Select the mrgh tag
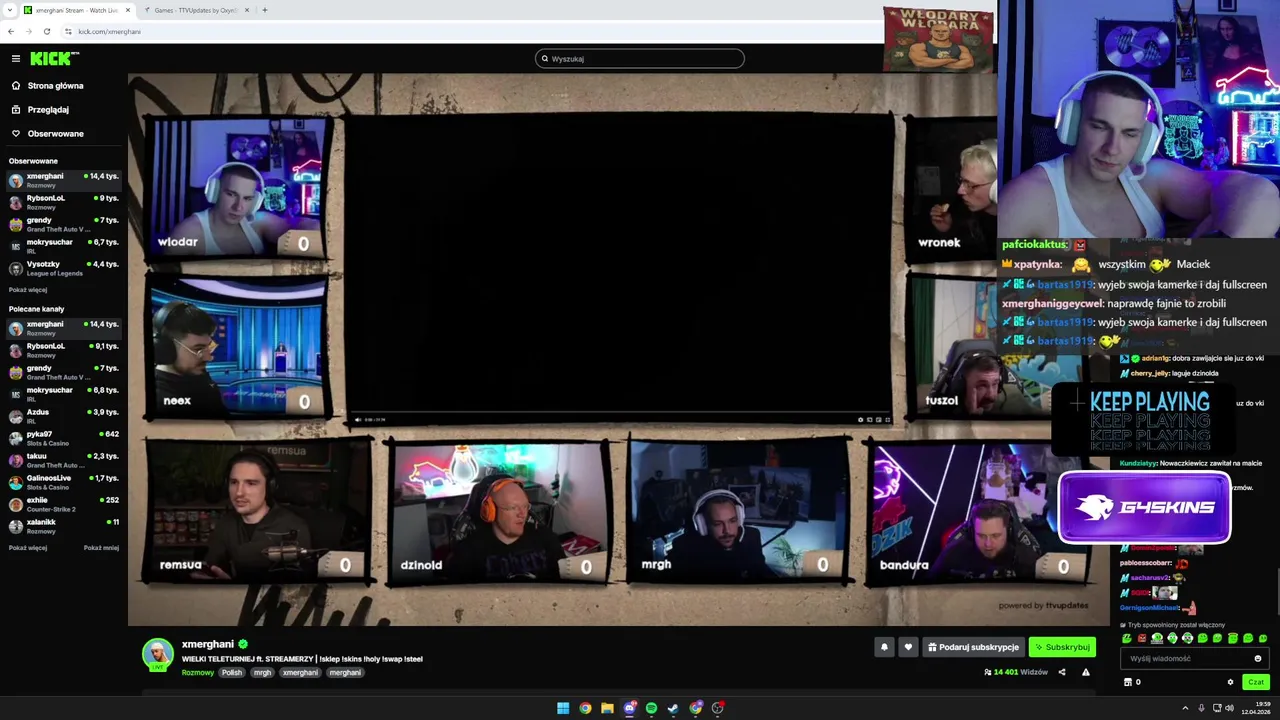The image size is (1280, 720). (262, 673)
